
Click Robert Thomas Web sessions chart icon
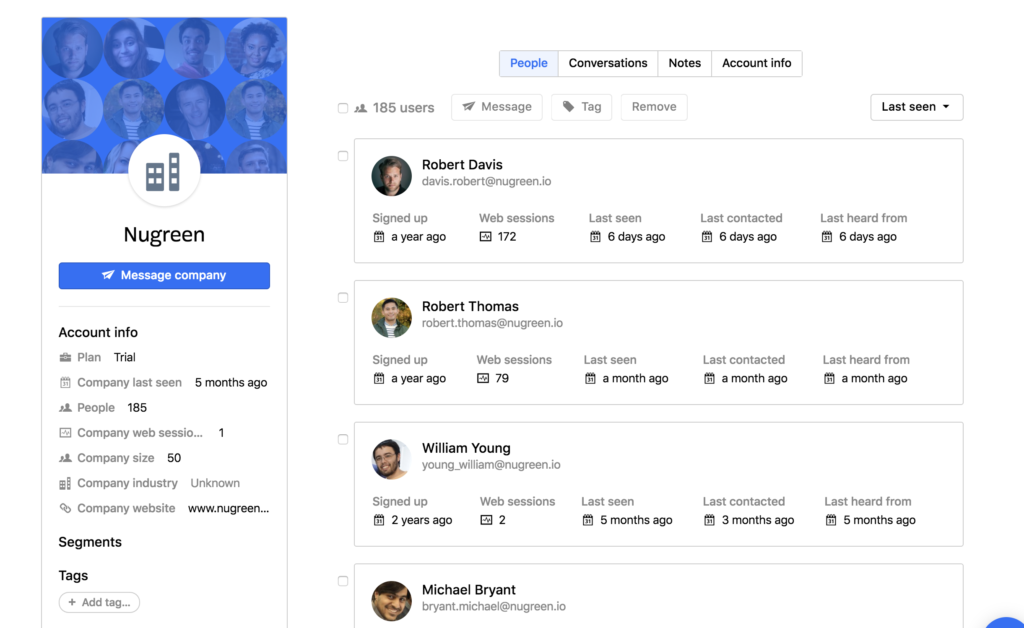[x=483, y=379]
